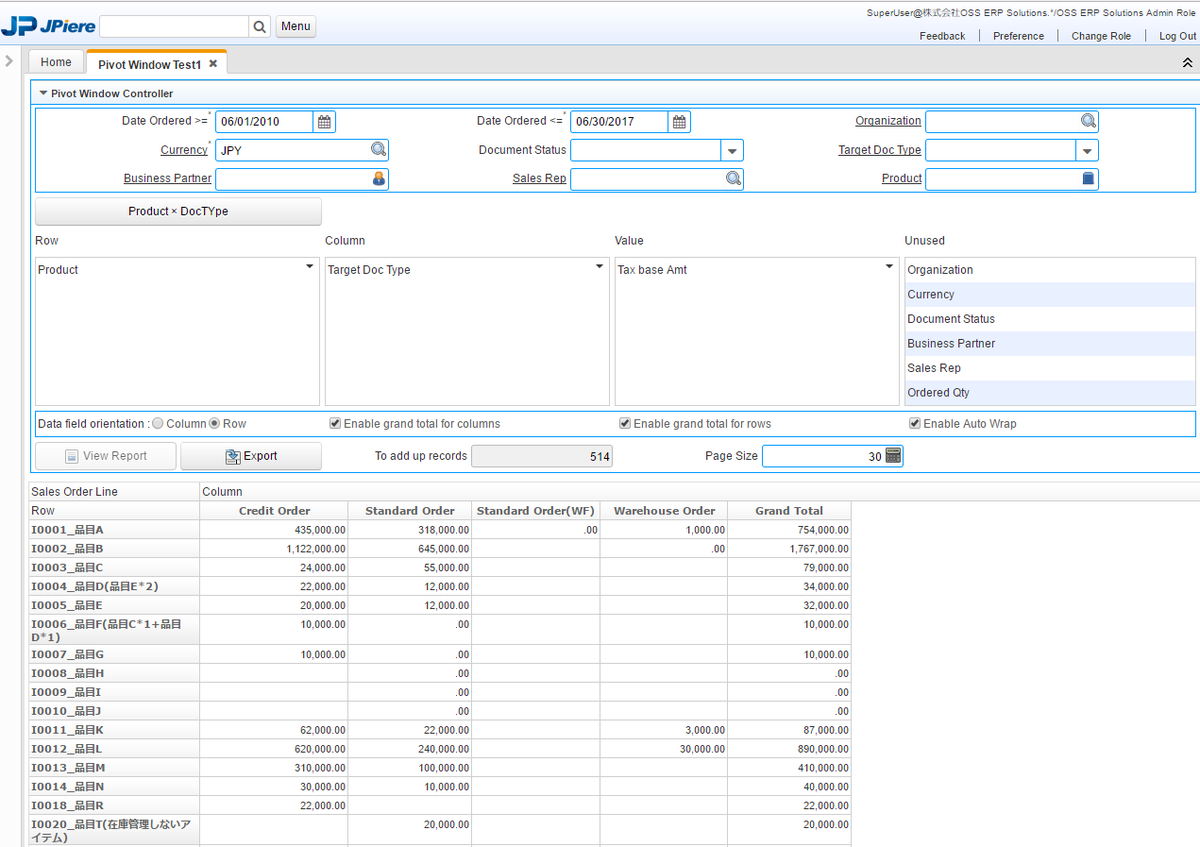Open the Menu button
This screenshot has width=1200, height=847.
click(295, 27)
